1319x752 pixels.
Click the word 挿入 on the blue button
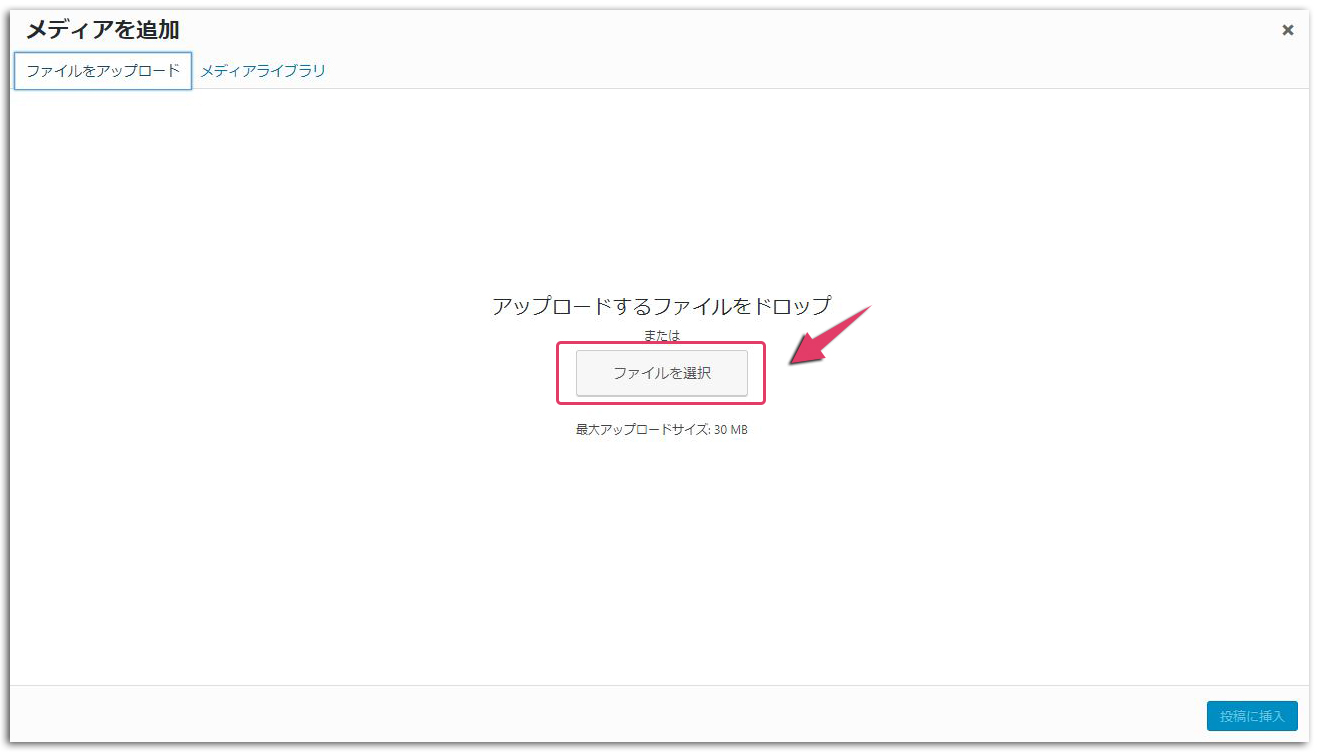pos(1272,716)
